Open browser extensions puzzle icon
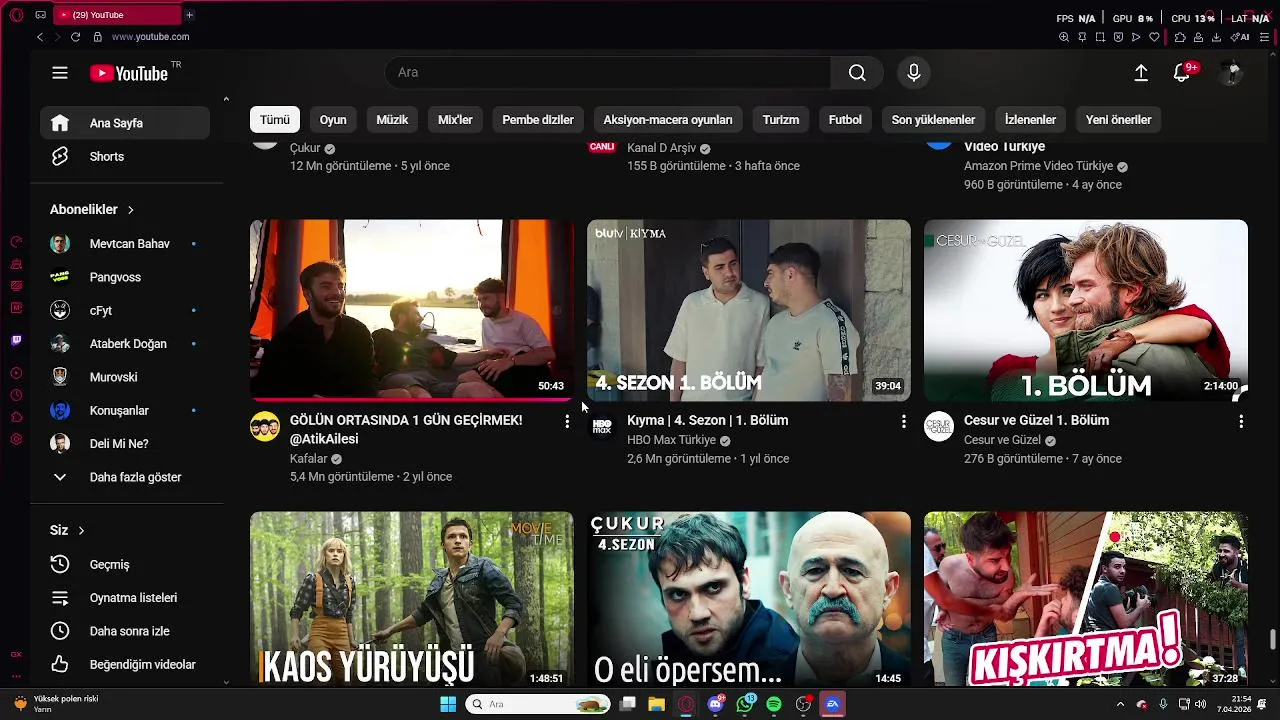Image resolution: width=1280 pixels, height=720 pixels. point(1181,37)
